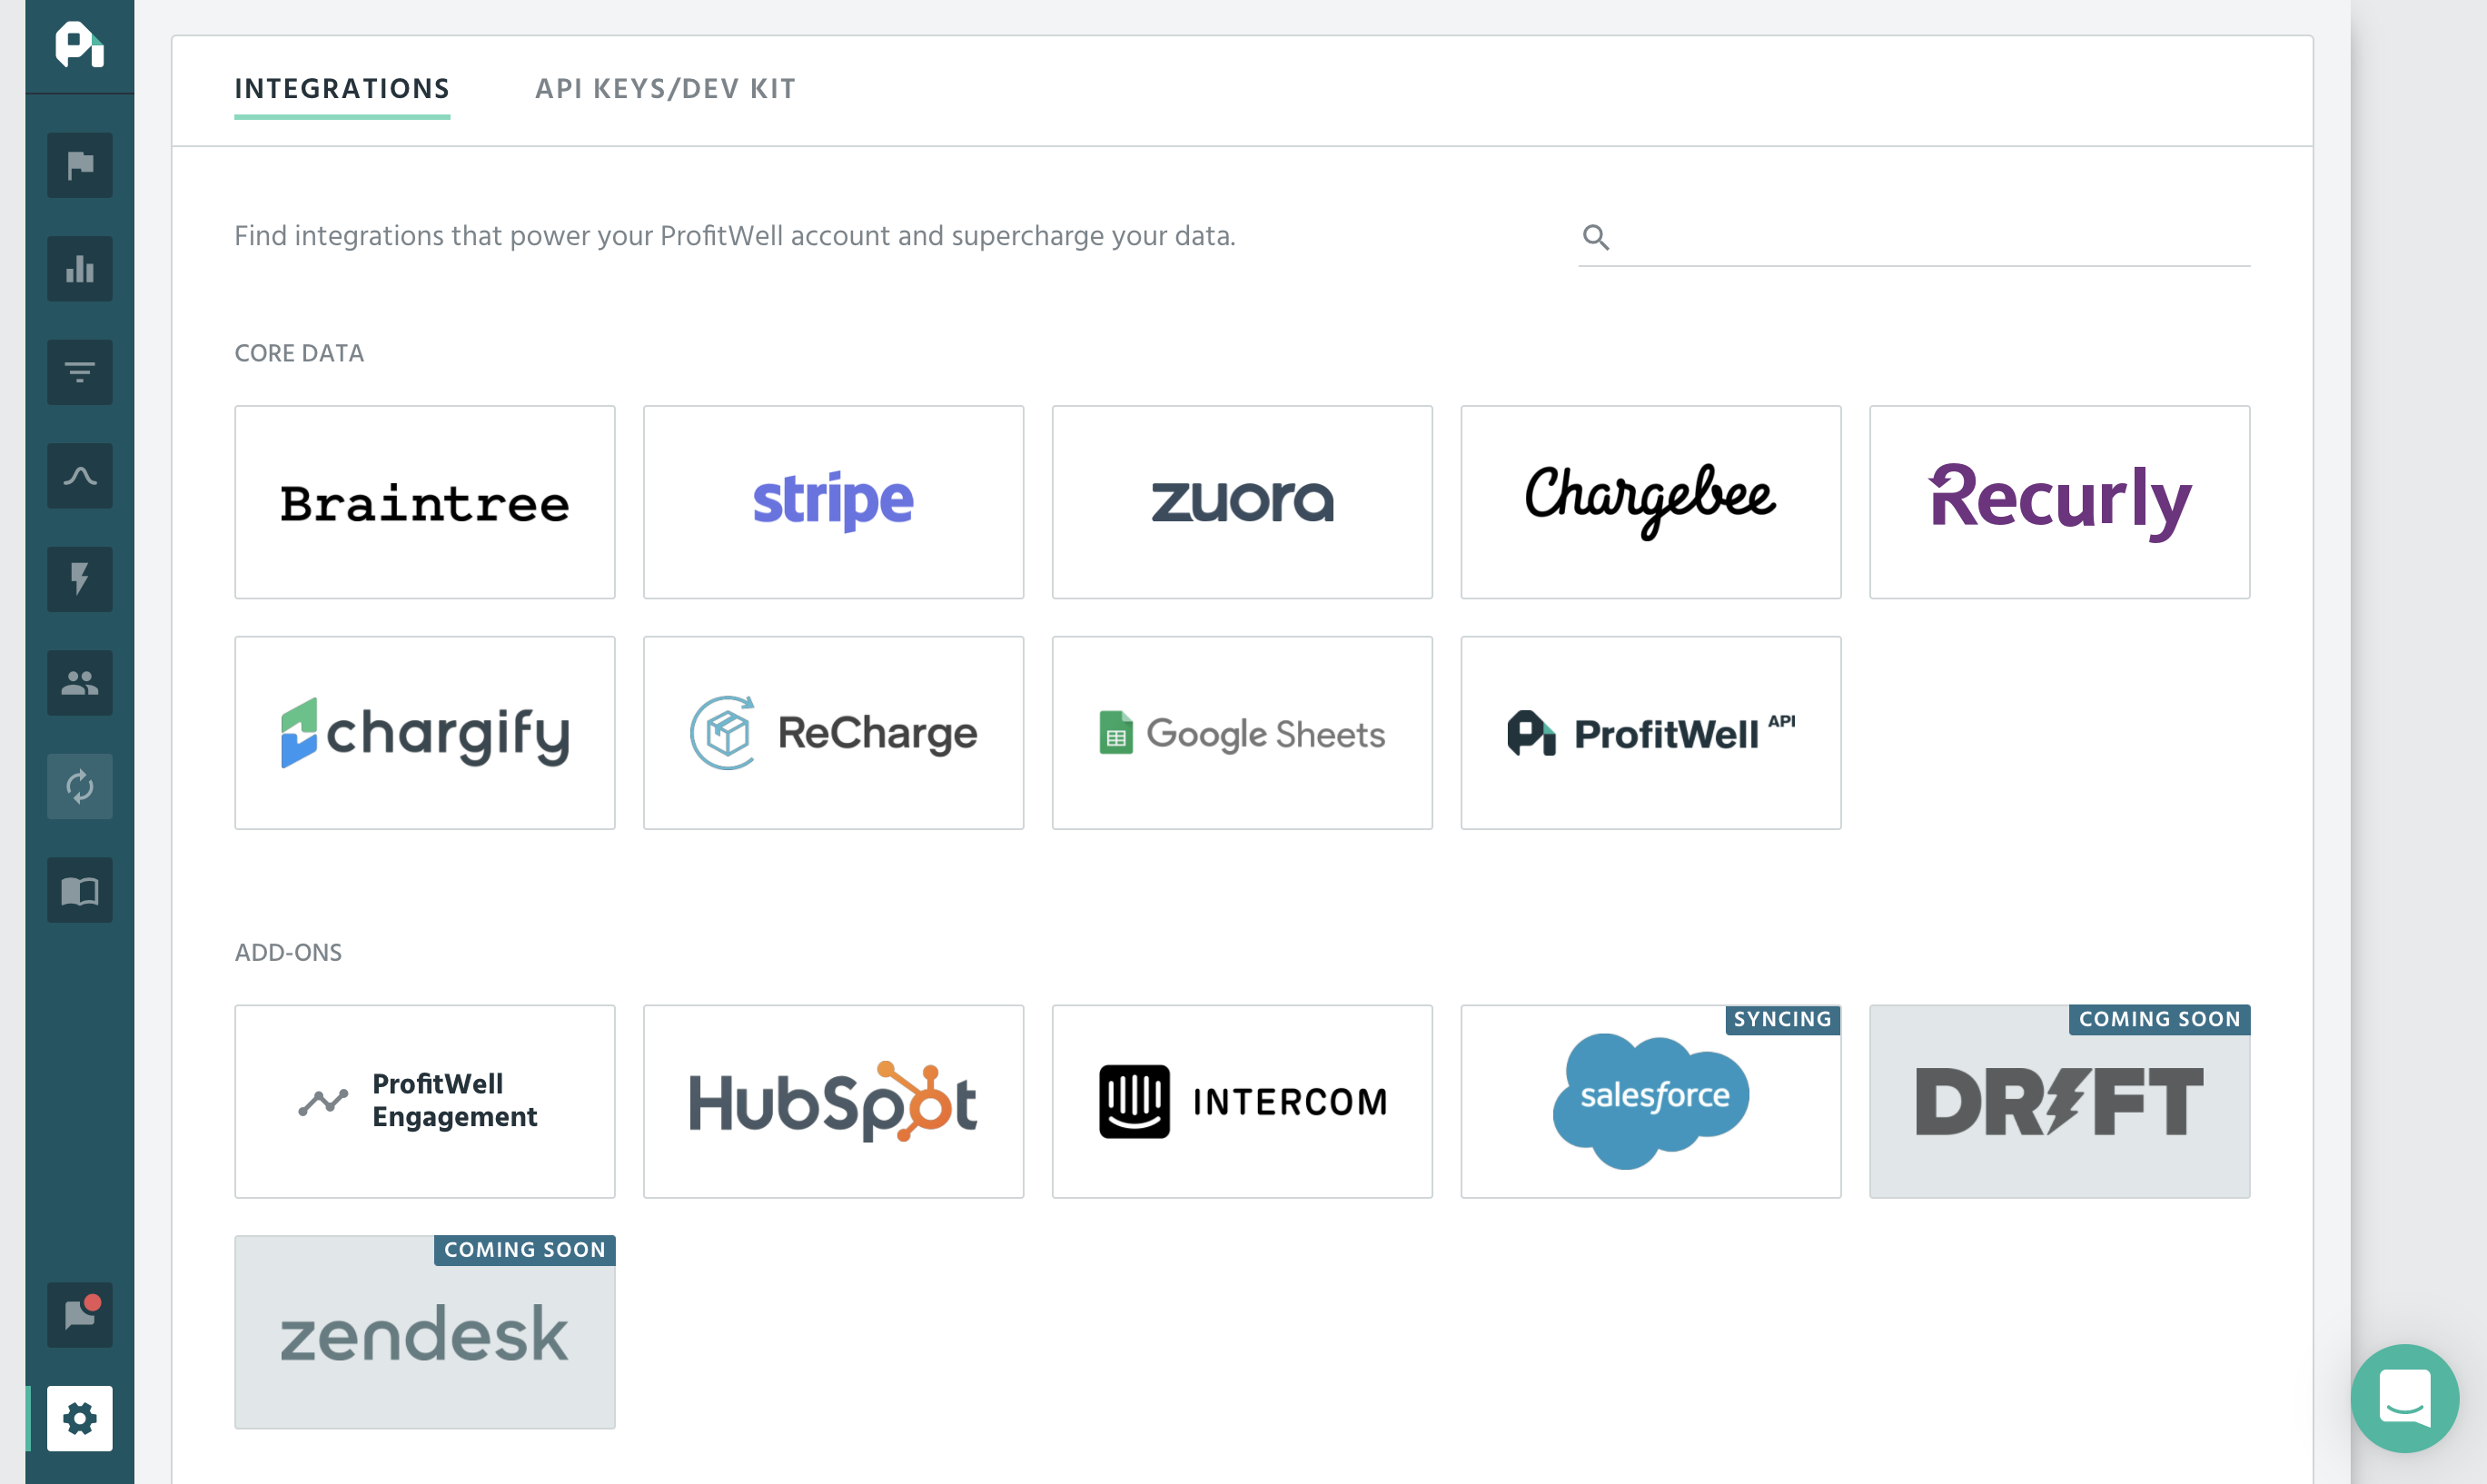Image resolution: width=2487 pixels, height=1484 pixels.
Task: Select the Chargebee integration card
Action: click(1651, 502)
